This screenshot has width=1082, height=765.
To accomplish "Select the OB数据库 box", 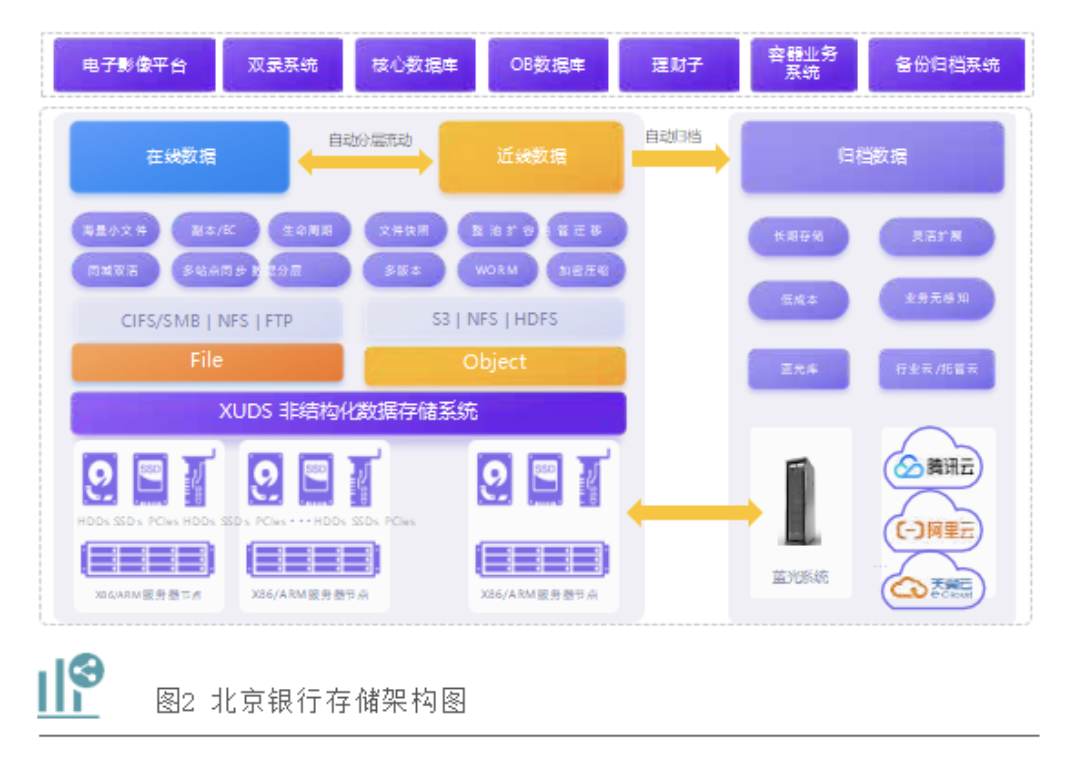I will (x=547, y=65).
